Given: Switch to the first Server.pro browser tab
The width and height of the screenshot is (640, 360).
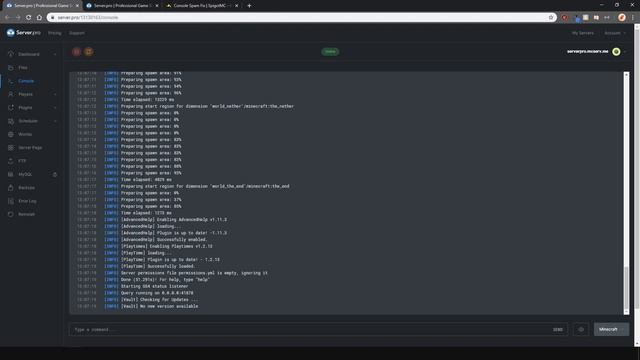Looking at the screenshot, I should point(42,6).
